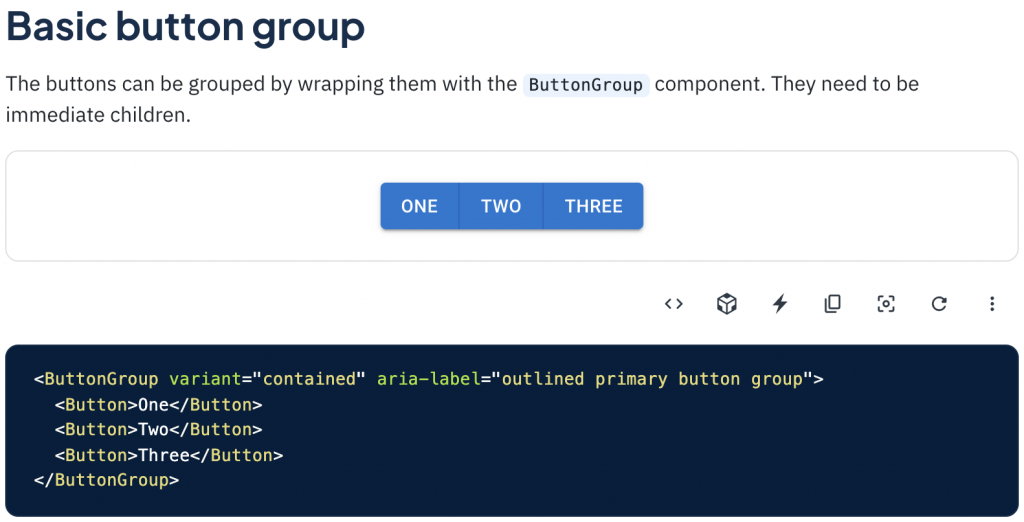Click the Button Three code line

(x=169, y=455)
